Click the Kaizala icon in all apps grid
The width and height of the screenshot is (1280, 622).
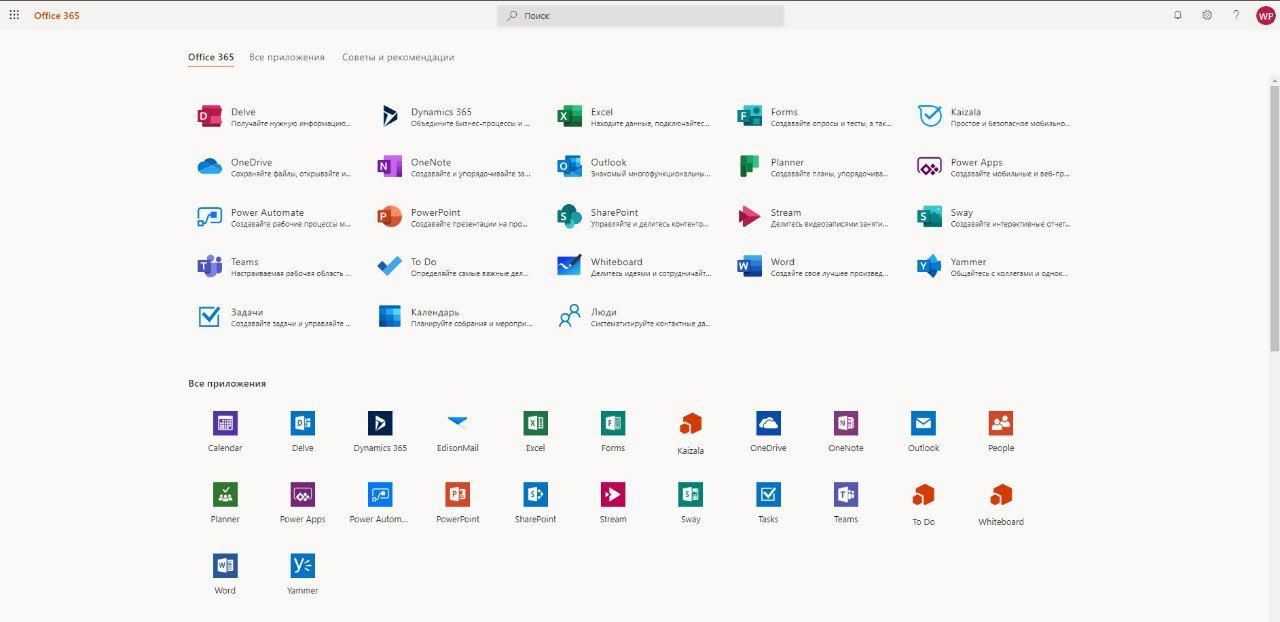click(690, 424)
